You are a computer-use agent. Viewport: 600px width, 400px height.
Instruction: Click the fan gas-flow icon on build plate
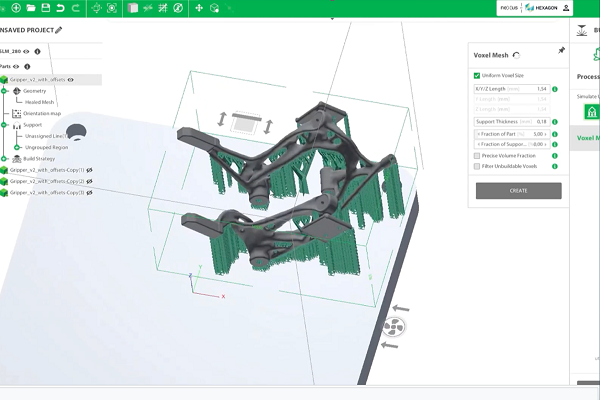(x=394, y=327)
